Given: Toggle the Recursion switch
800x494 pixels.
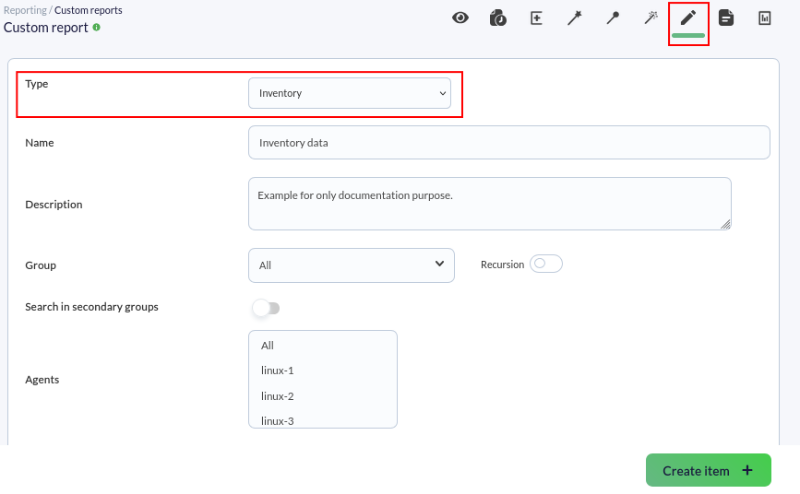Looking at the screenshot, I should [546, 264].
